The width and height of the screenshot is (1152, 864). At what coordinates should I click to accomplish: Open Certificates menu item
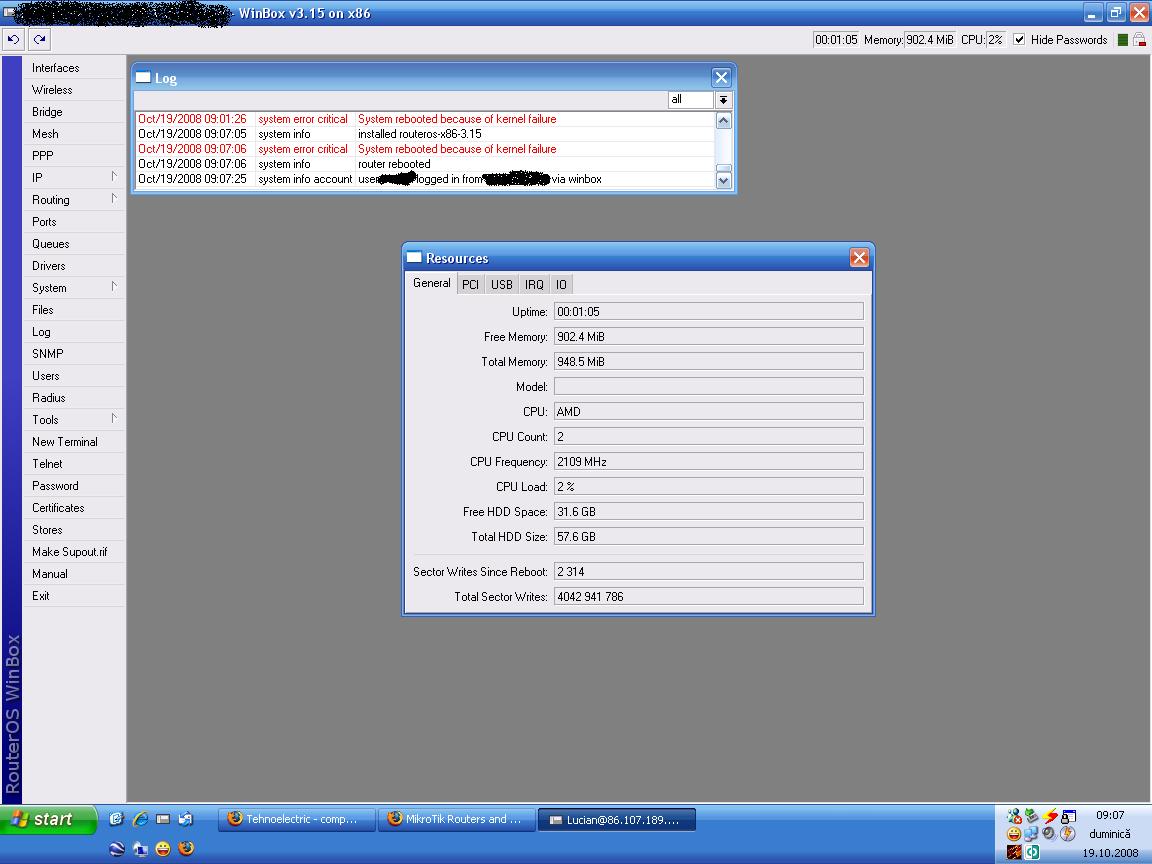(73, 508)
